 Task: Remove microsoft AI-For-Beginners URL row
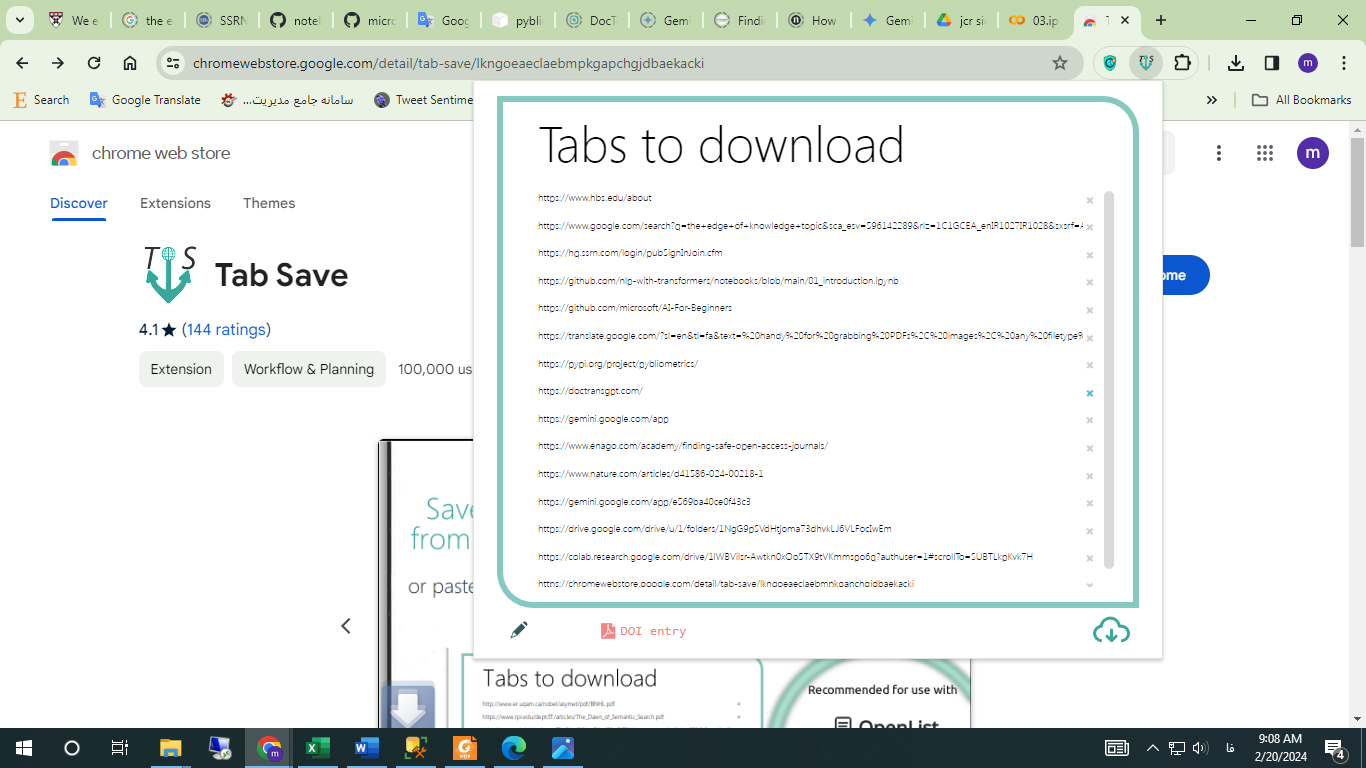pos(1090,310)
